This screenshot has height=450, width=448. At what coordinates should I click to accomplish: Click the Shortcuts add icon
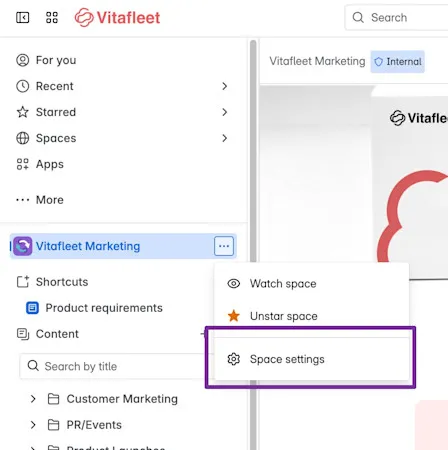point(23,282)
